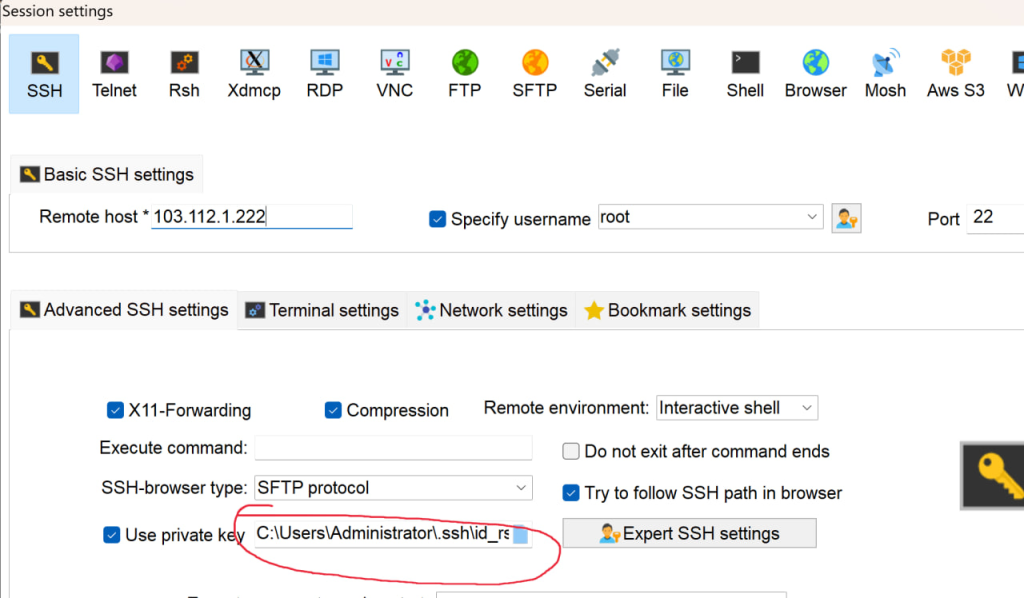Select the SSH session type icon
This screenshot has height=598, width=1024.
pos(44,74)
